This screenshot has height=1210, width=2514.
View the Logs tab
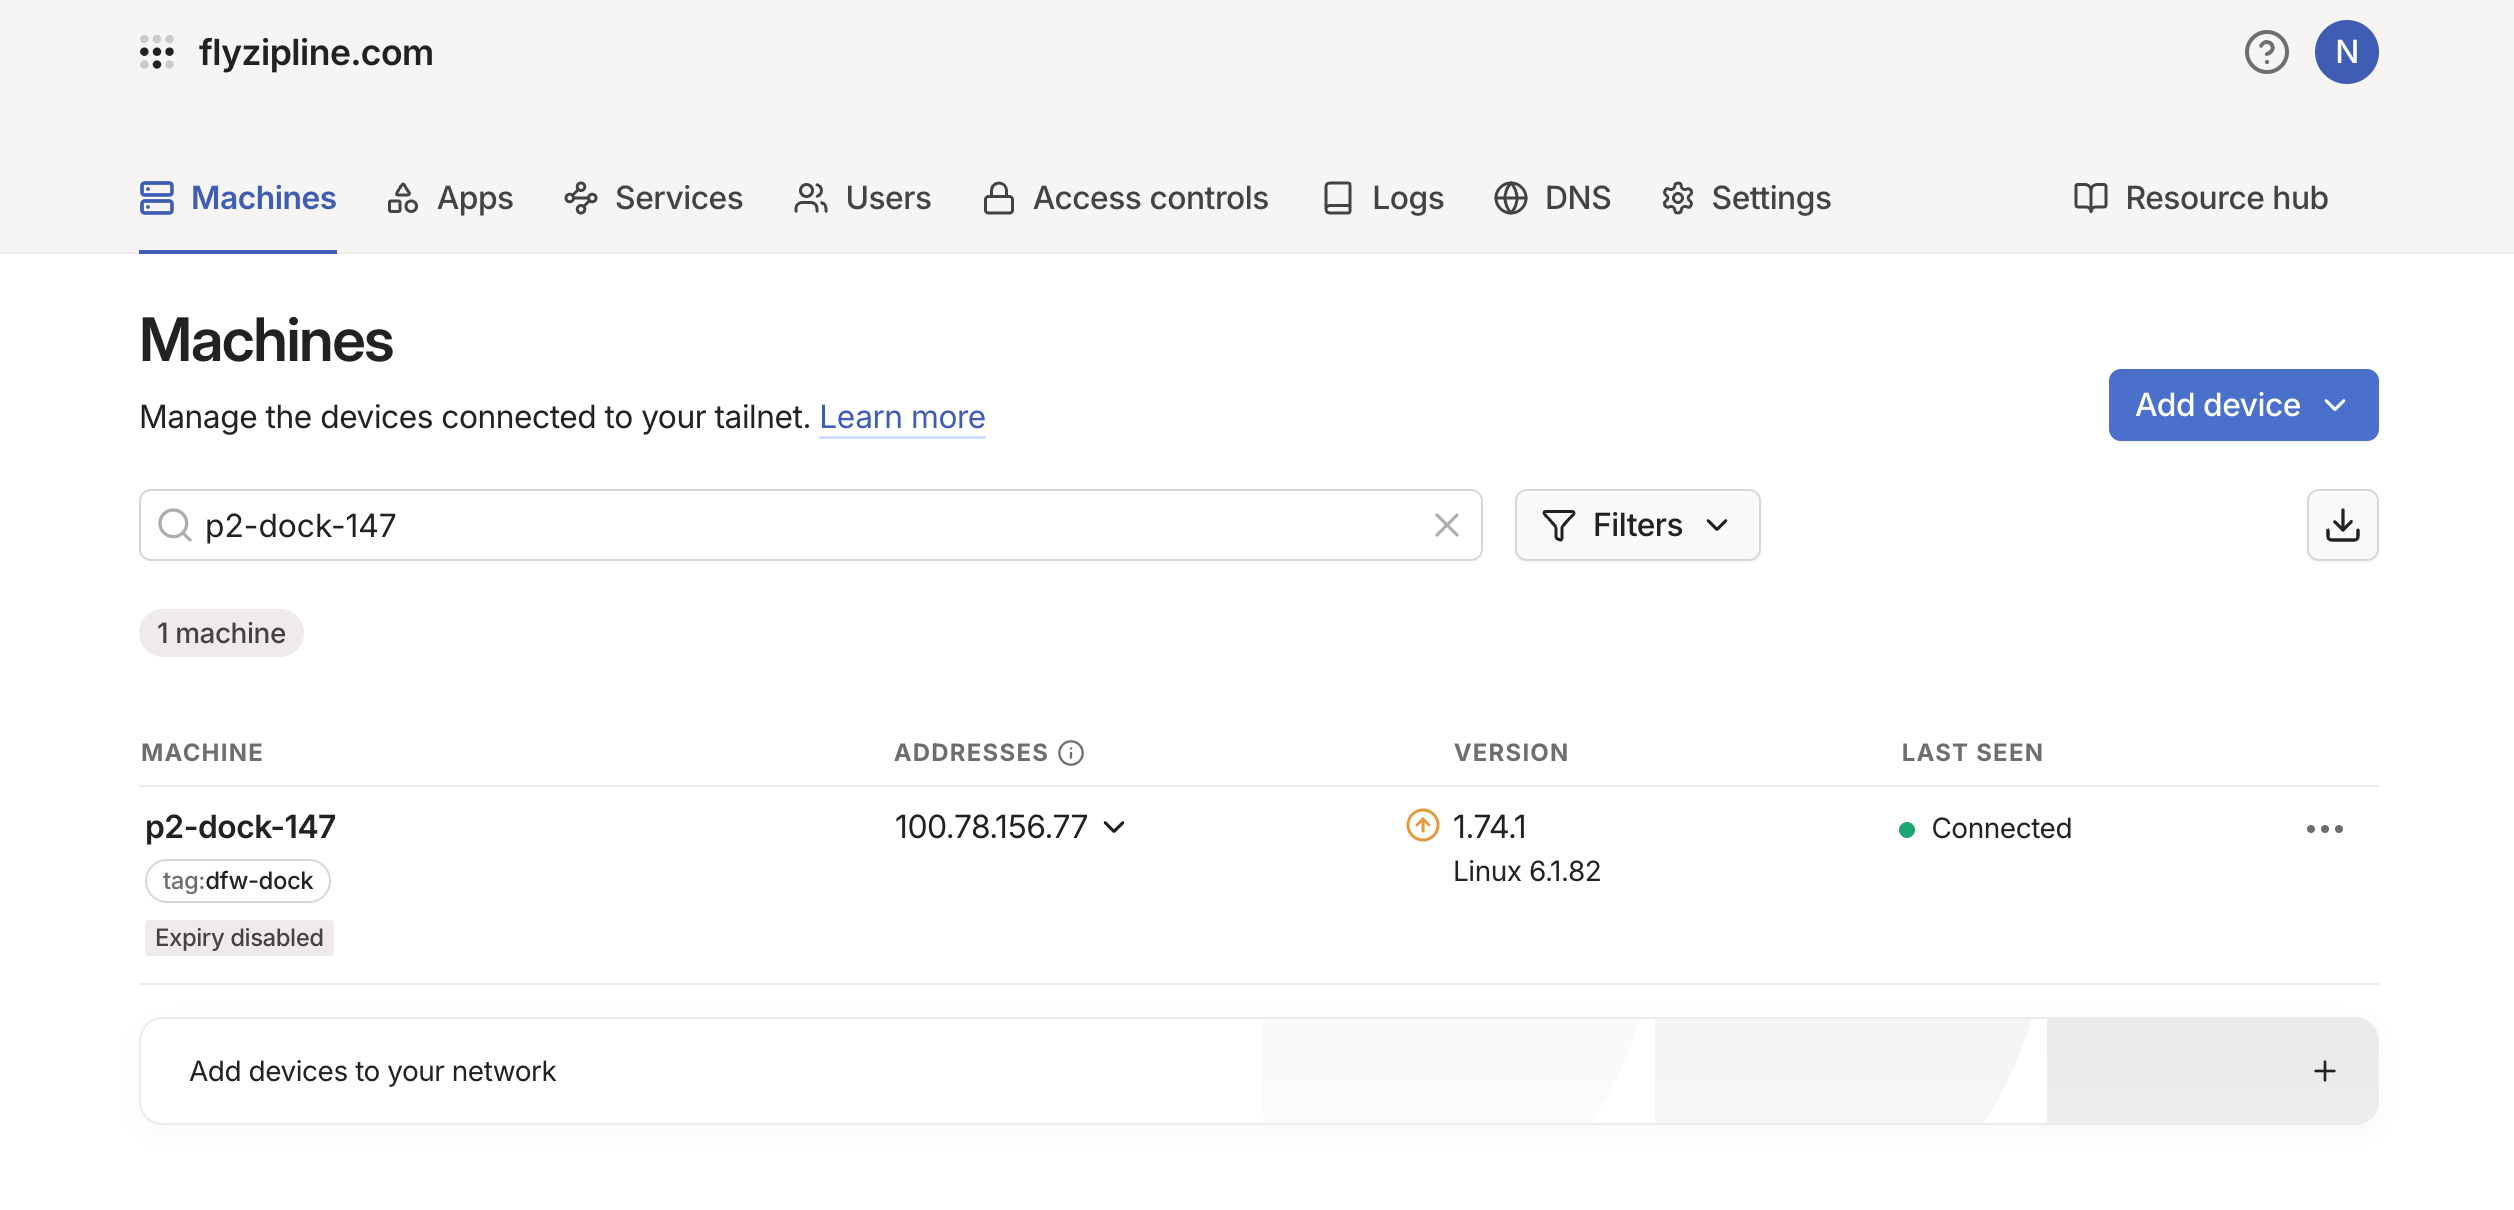click(1383, 198)
